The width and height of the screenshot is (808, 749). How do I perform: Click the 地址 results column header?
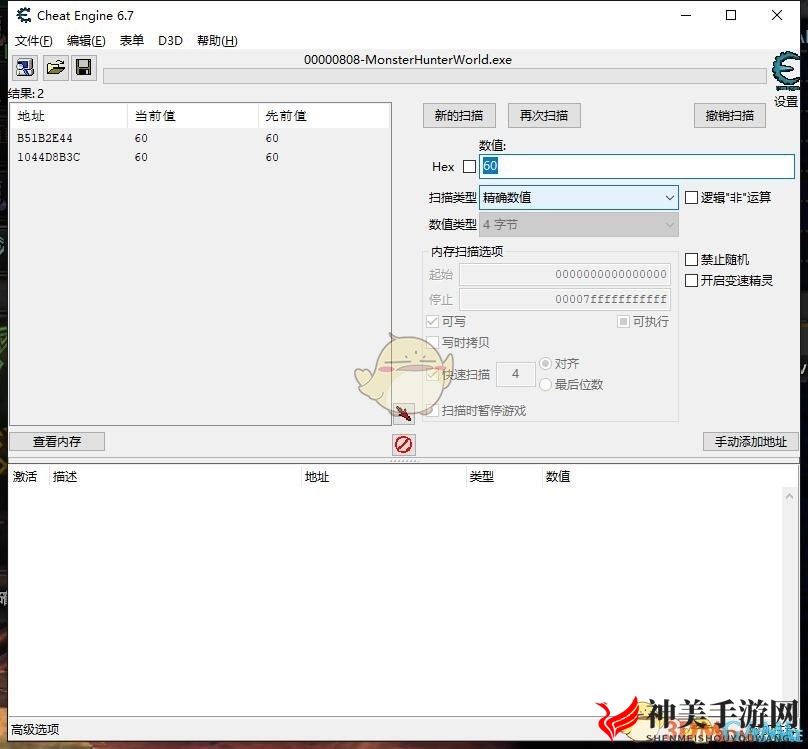tap(69, 116)
